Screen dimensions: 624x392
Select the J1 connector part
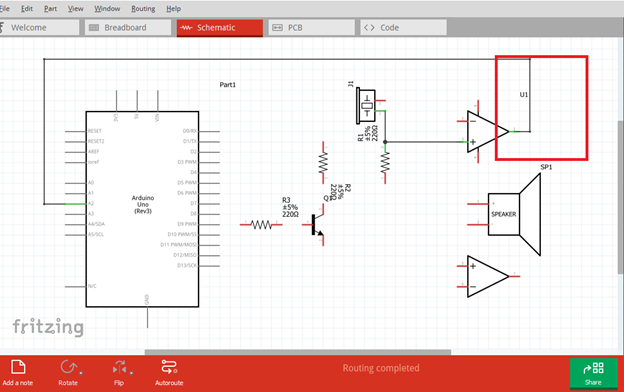(x=366, y=106)
